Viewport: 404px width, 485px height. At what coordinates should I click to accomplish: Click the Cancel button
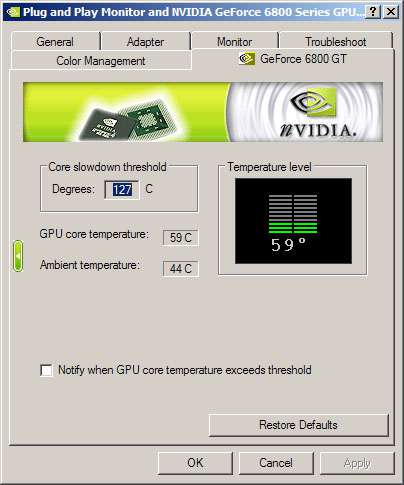pos(276,463)
